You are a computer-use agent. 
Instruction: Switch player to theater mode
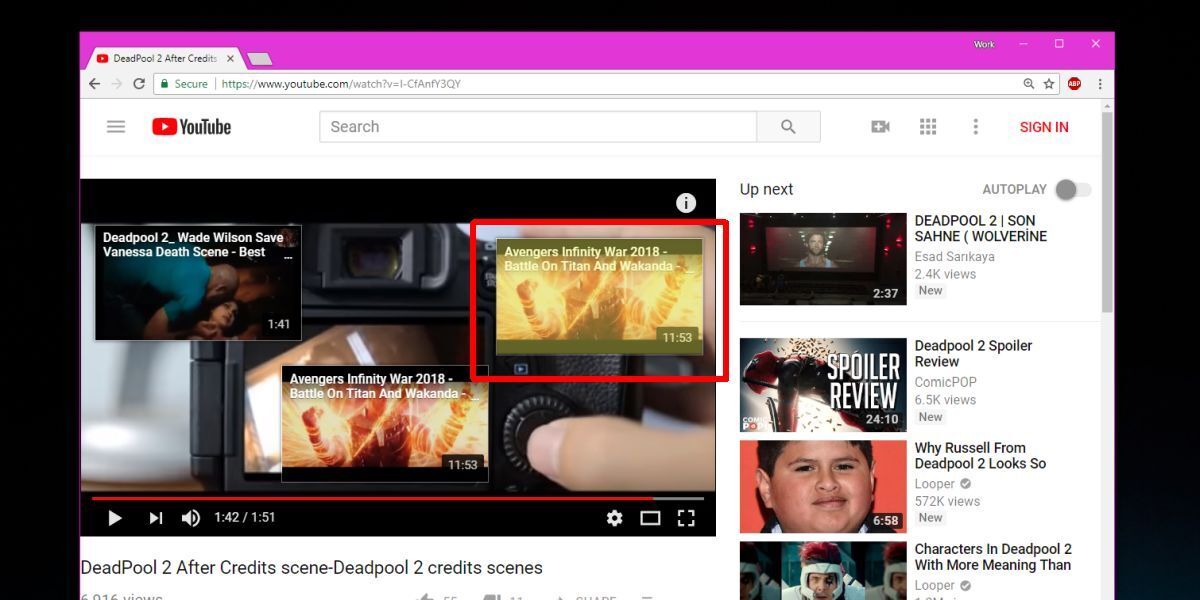(650, 518)
